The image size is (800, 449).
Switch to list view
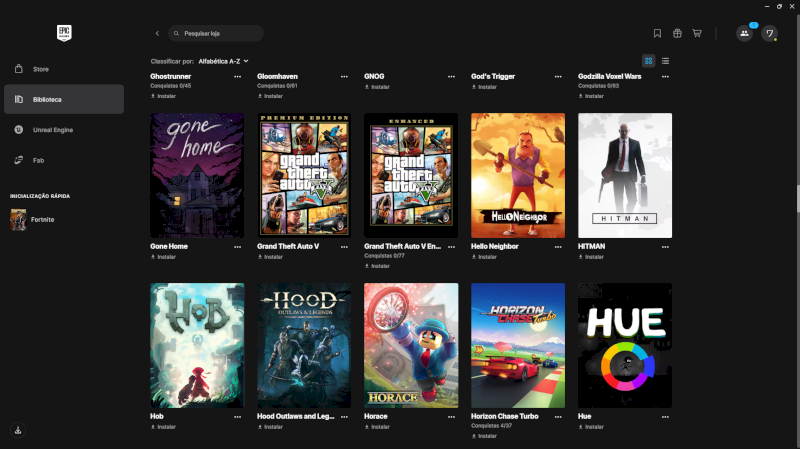(x=665, y=61)
